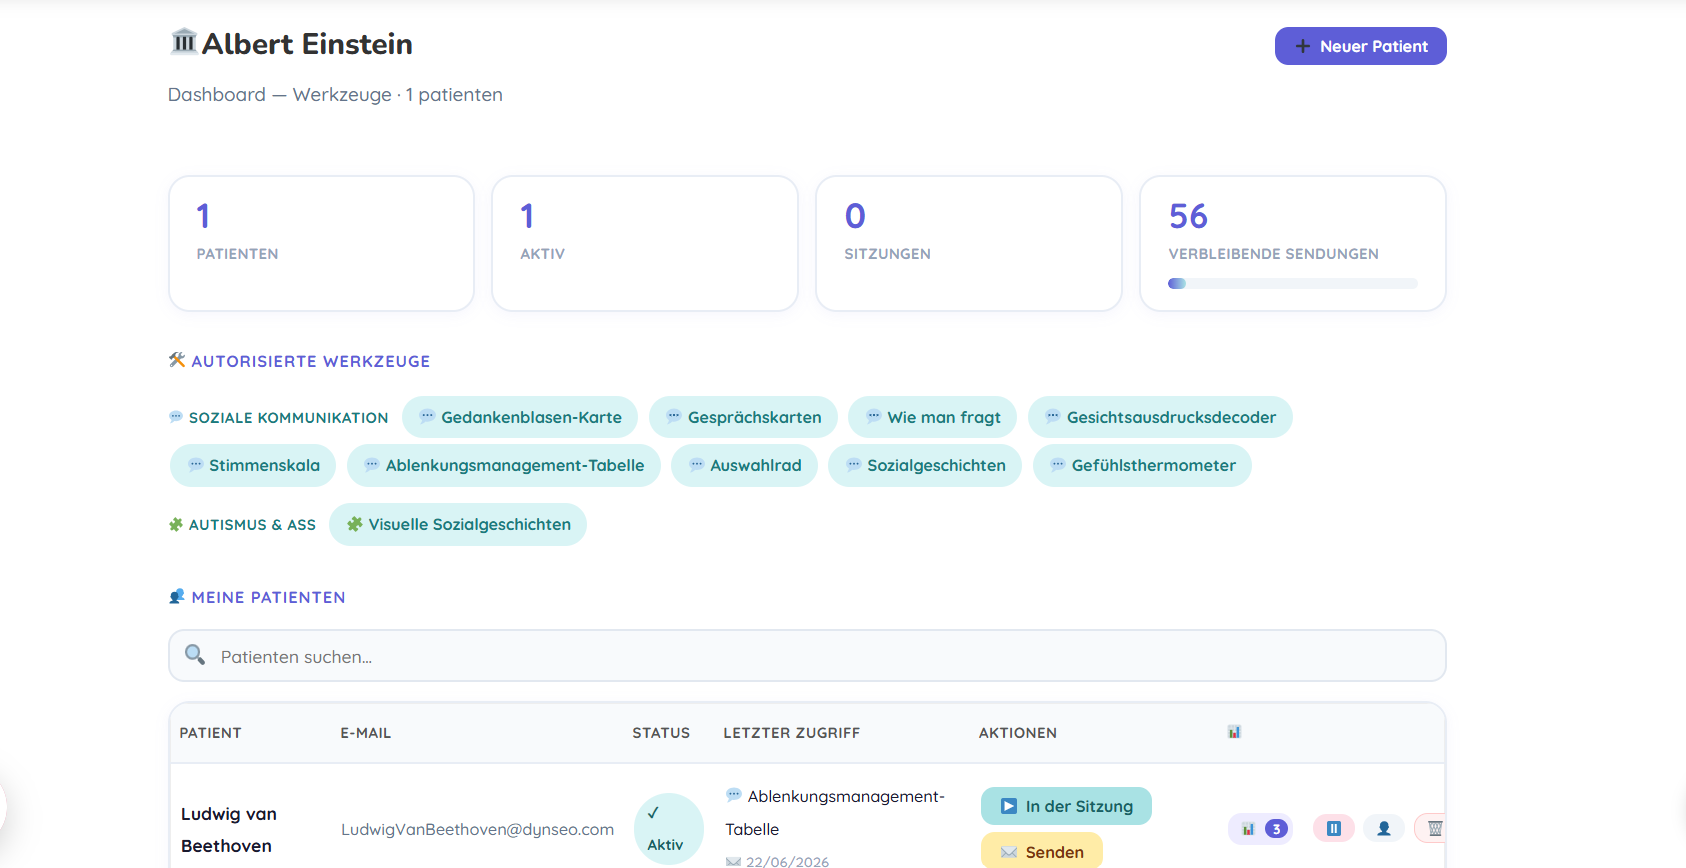The height and width of the screenshot is (868, 1686).
Task: Launch the Stimmenskala tool
Action: point(253,465)
